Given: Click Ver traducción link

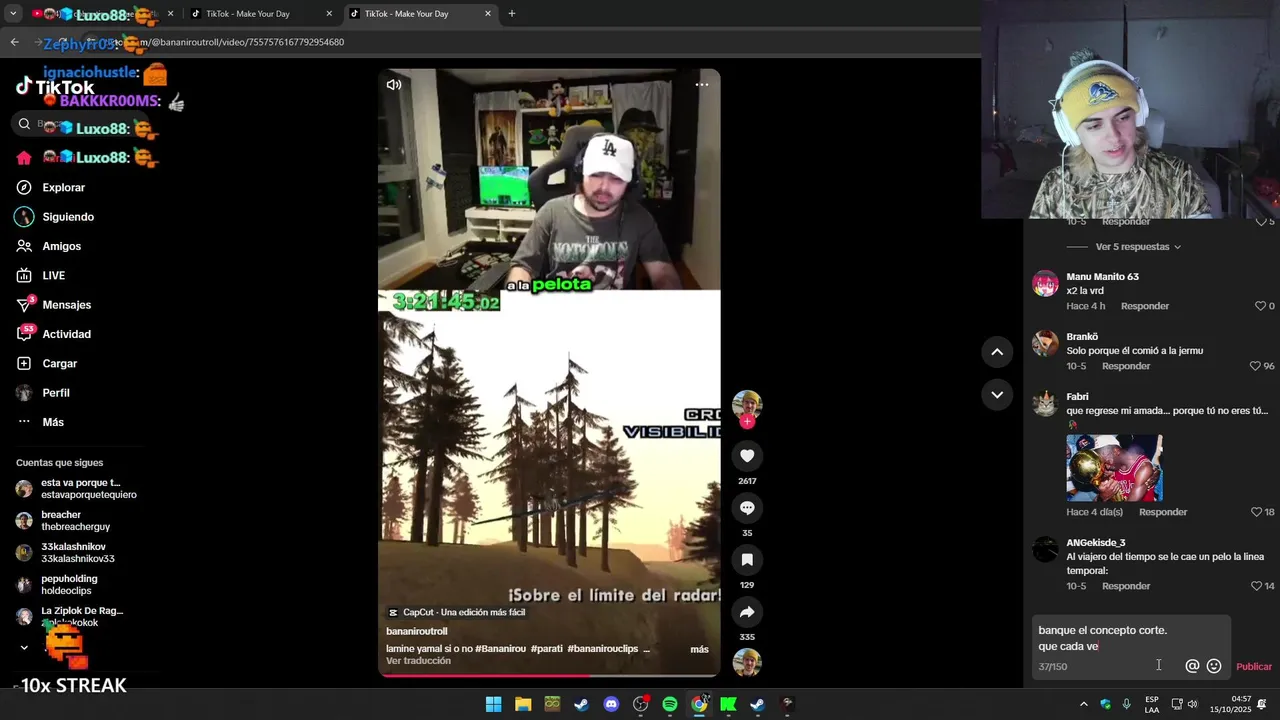Looking at the screenshot, I should 418,661.
